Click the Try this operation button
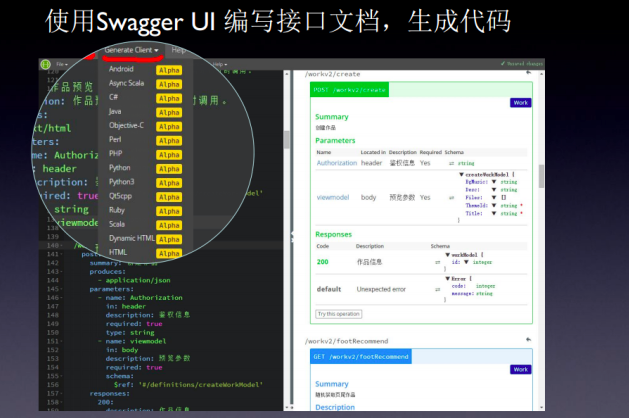Screen dimensions: 629x418 pos(339,314)
